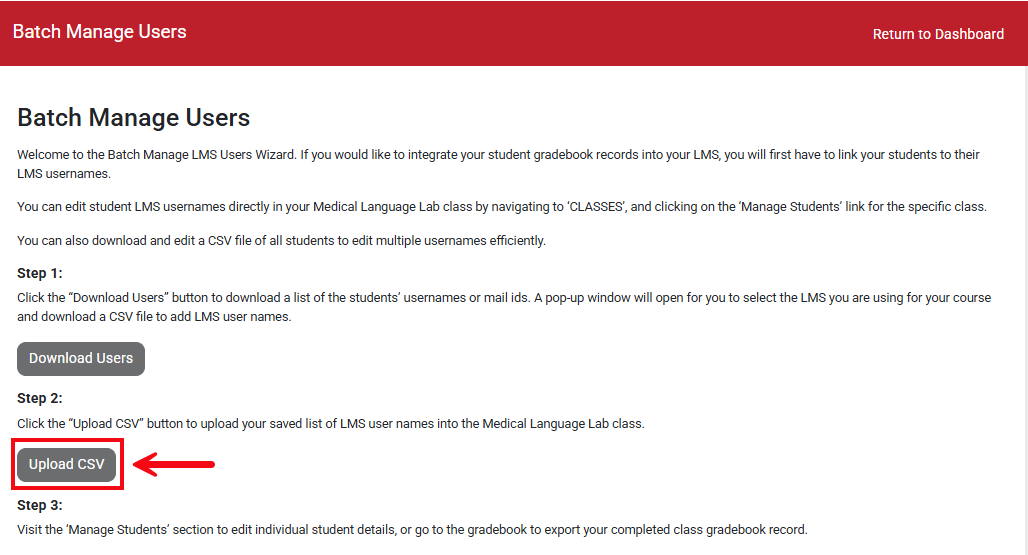Click the Step 2 heading
Viewport: 1028px width, 555px height.
pyautogui.click(x=40, y=398)
